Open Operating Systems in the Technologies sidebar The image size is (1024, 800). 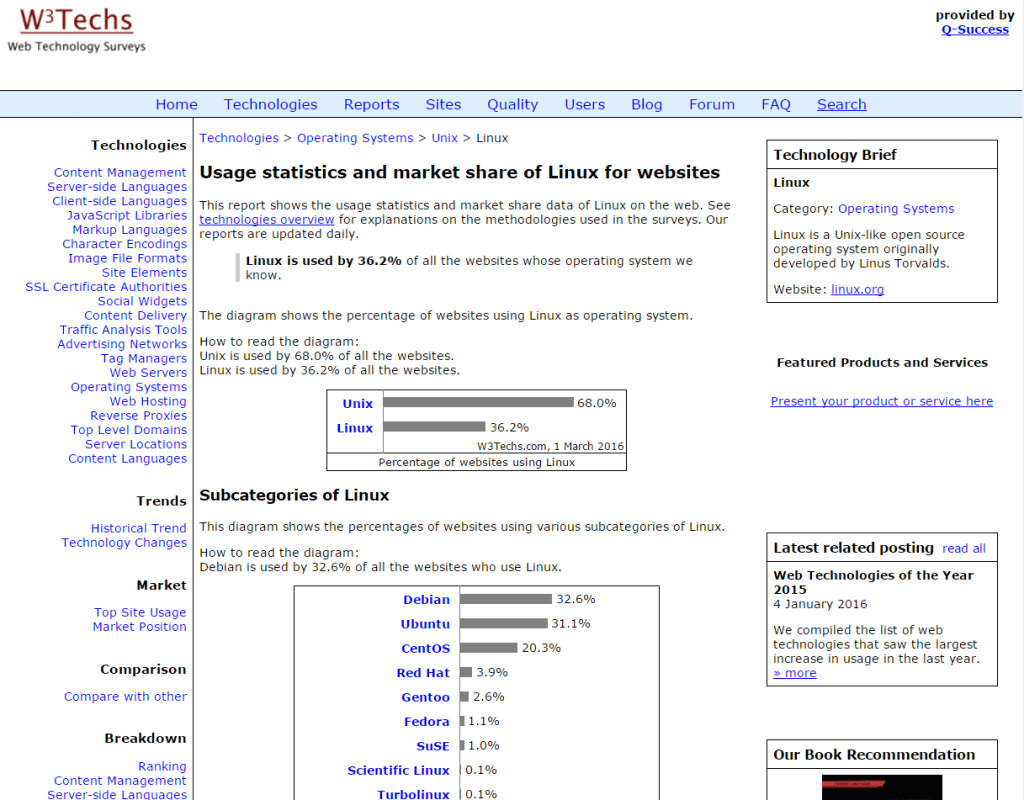point(128,387)
